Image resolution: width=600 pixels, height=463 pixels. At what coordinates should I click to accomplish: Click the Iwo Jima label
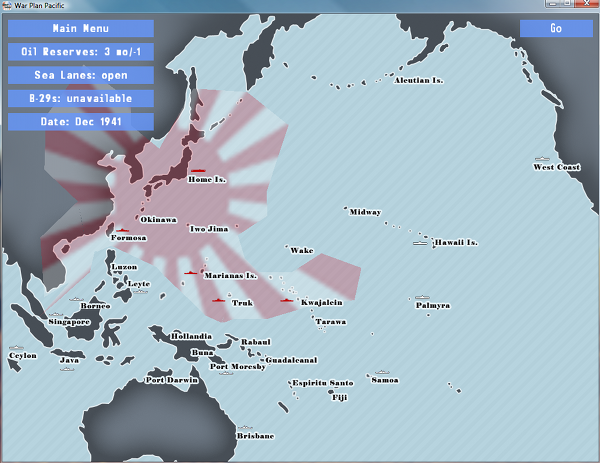[209, 229]
